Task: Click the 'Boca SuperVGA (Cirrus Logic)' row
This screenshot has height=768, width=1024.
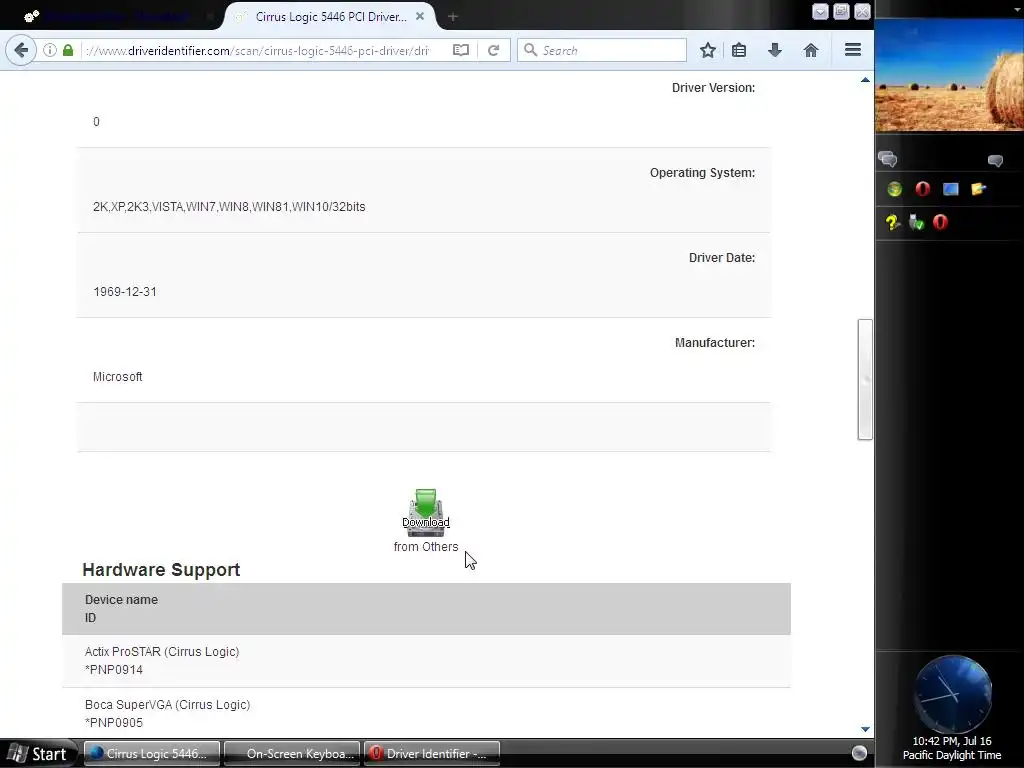Action: click(426, 713)
